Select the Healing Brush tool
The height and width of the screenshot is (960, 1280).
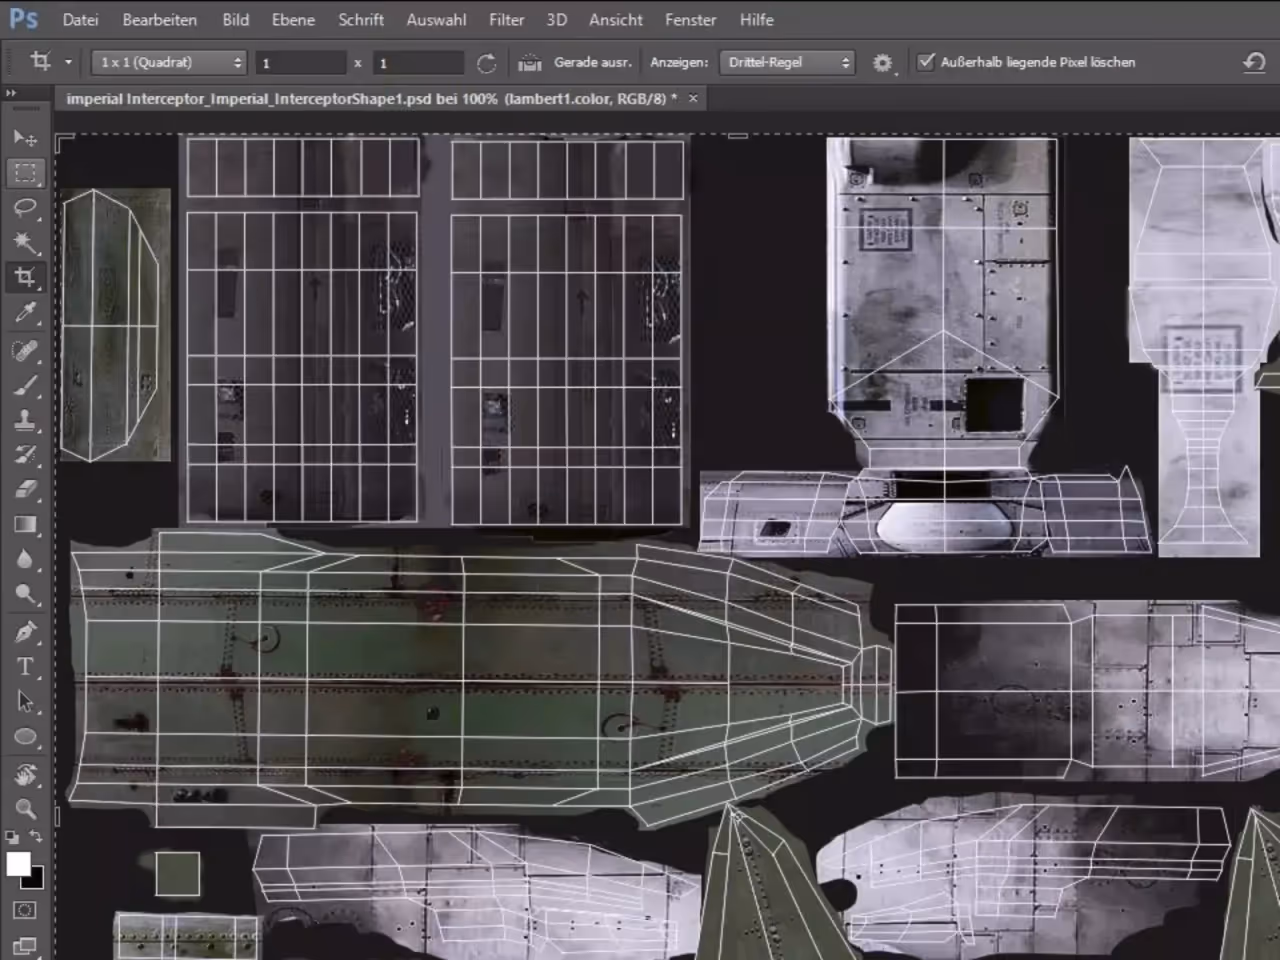[x=25, y=350]
